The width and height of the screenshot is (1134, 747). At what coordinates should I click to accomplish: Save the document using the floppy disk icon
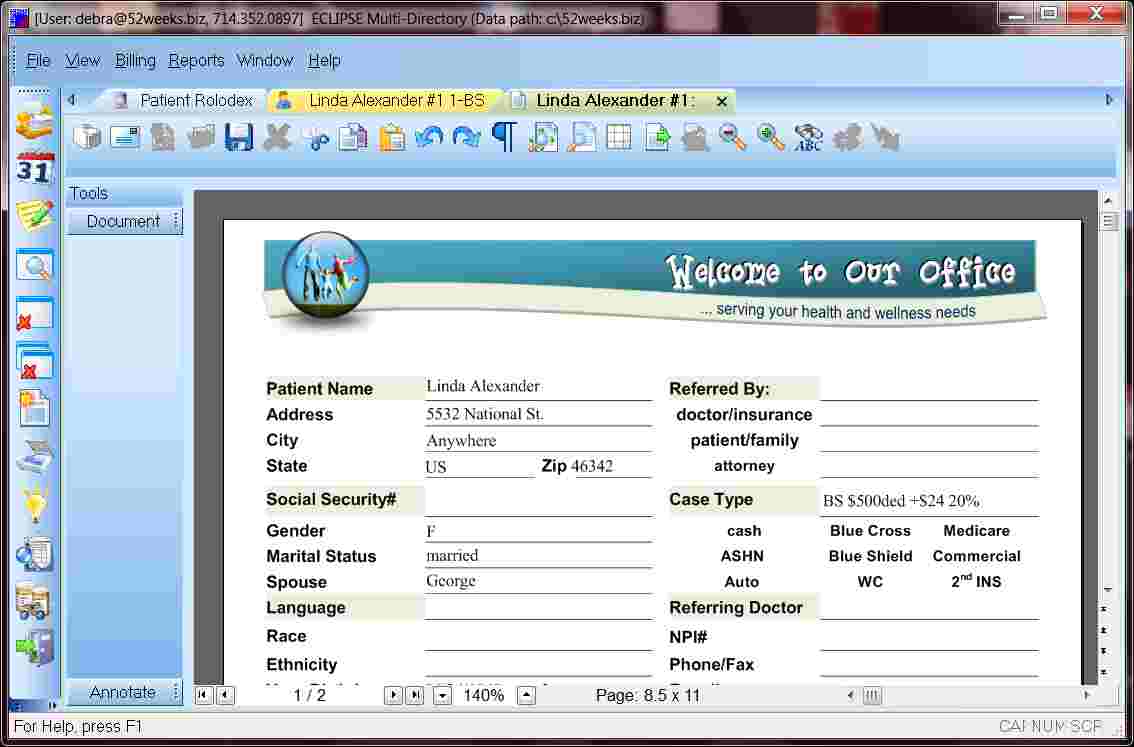[238, 137]
